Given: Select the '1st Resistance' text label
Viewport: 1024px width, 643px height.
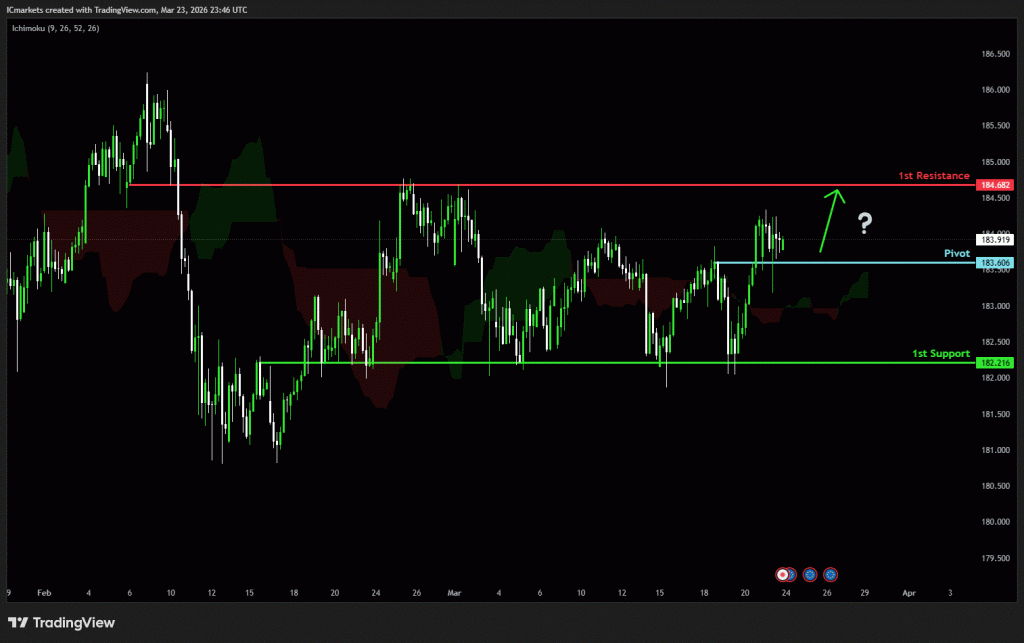Looking at the screenshot, I should [x=933, y=176].
